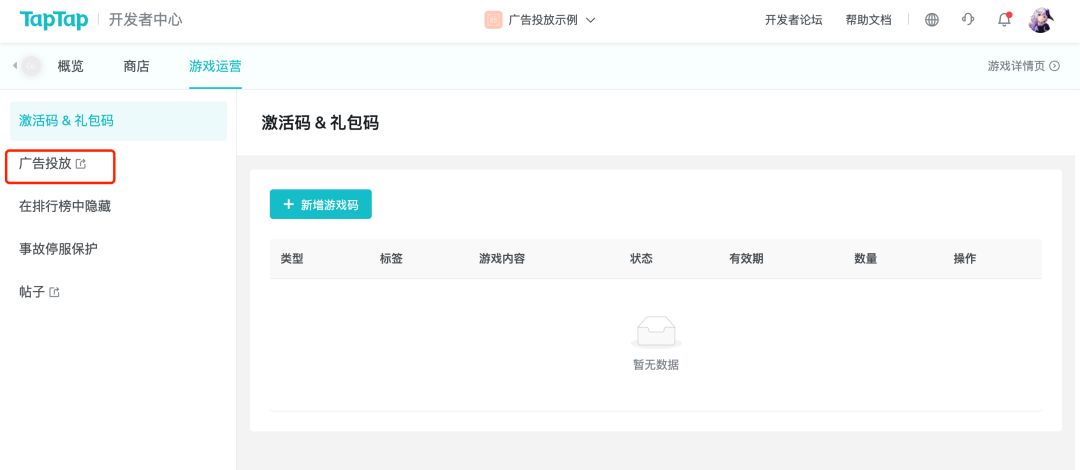Click the external link icon beside 帖子
The image size is (1080, 470).
click(x=54, y=292)
